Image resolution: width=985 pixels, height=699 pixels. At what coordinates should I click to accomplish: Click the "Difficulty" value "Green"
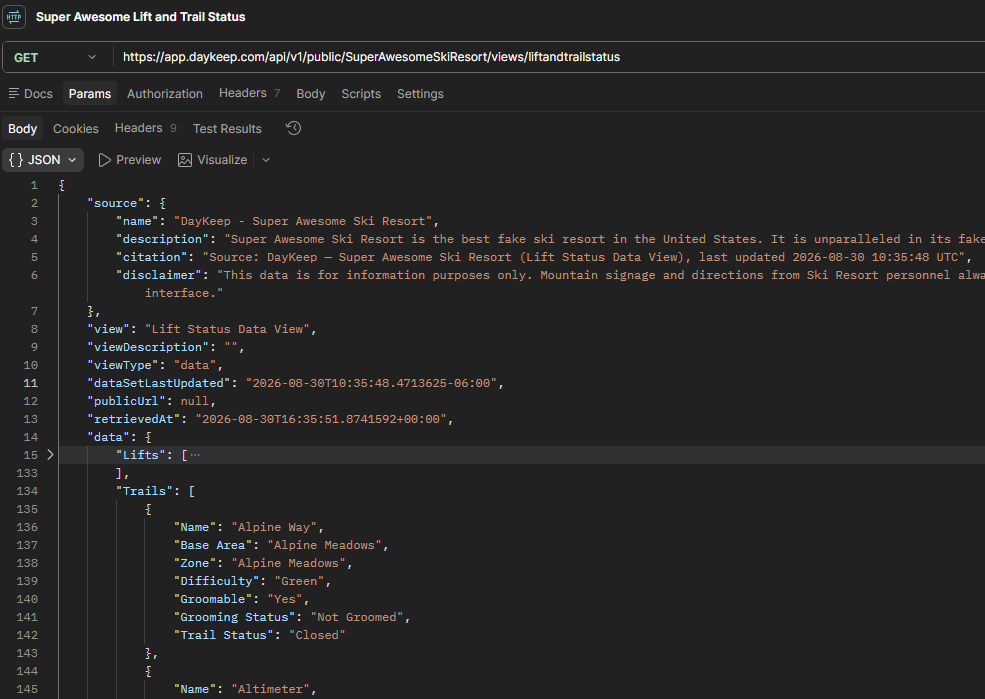[299, 581]
